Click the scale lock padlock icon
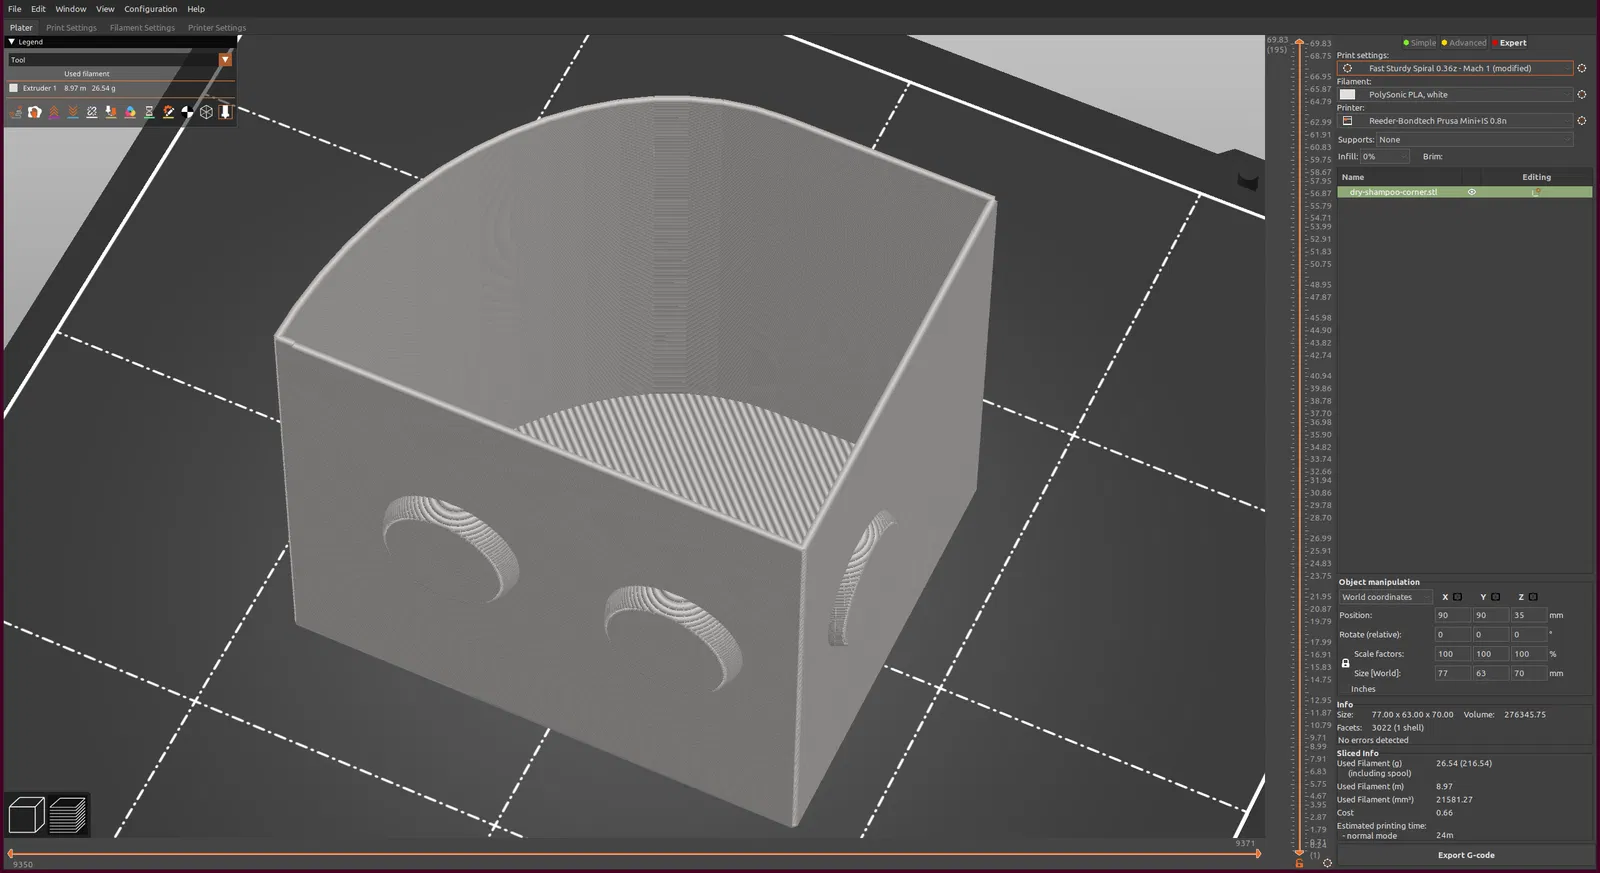 1345,663
